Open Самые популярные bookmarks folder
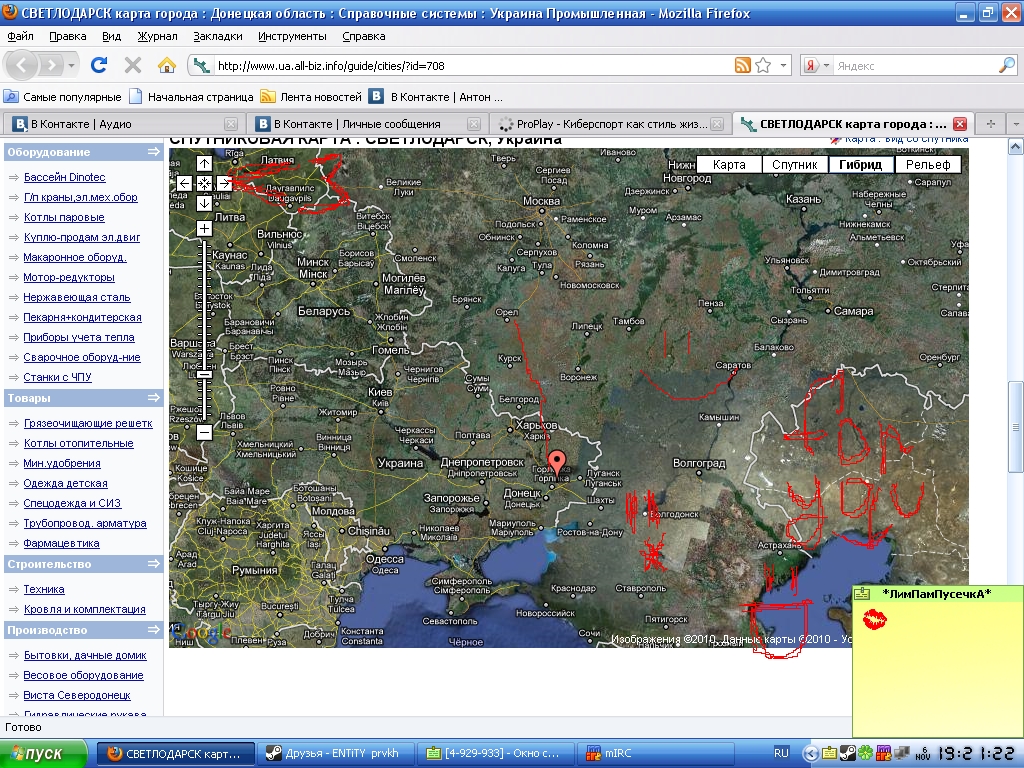This screenshot has height=768, width=1024. coord(63,97)
